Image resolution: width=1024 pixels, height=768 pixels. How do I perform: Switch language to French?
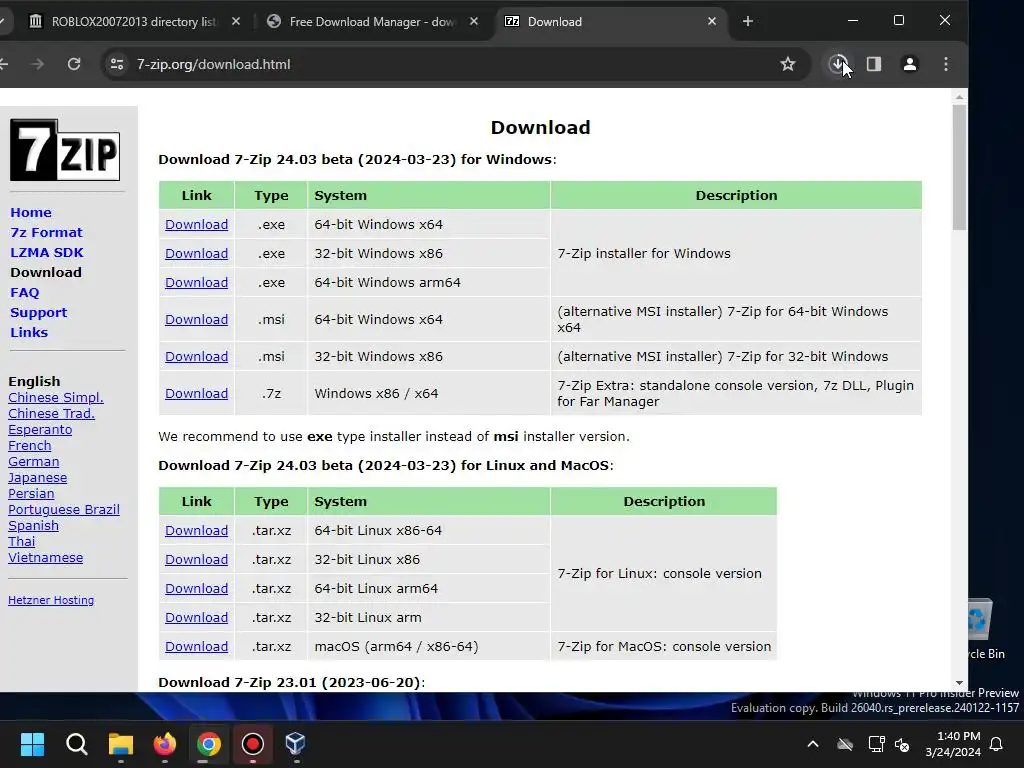tap(29, 445)
